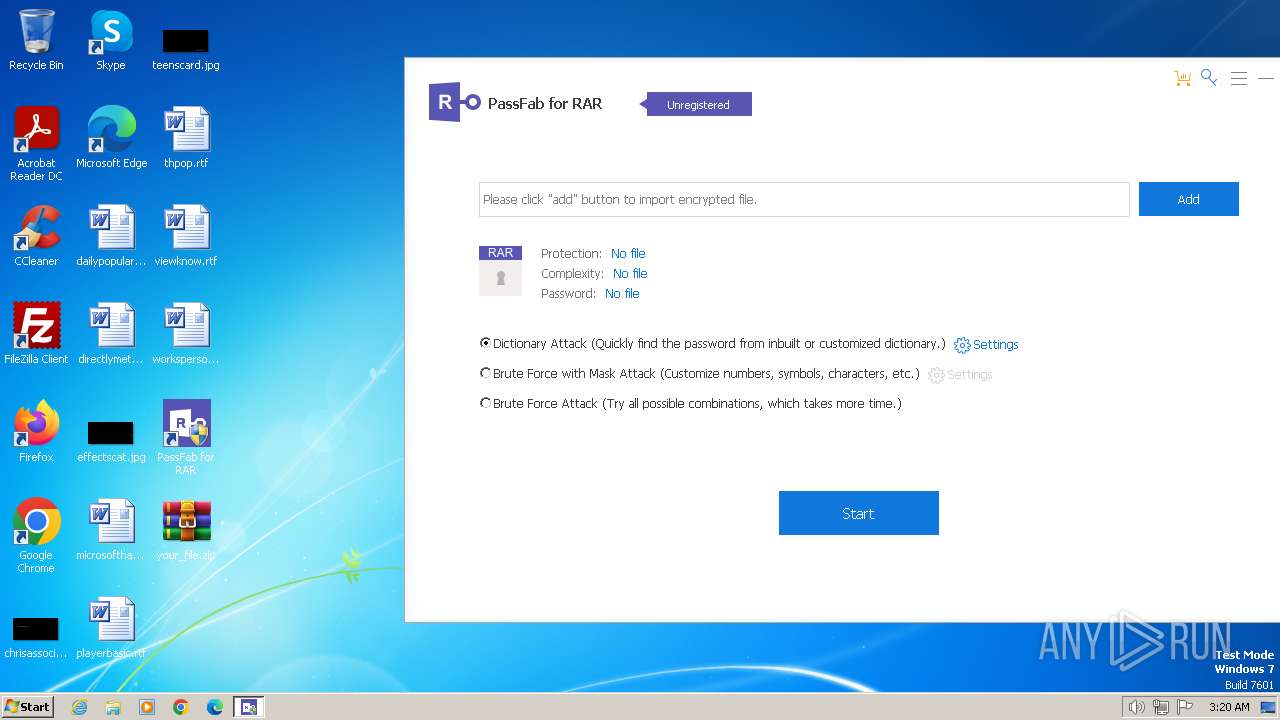This screenshot has height=720, width=1280.
Task: Select the playerbasic.rtf desktop file
Action: pos(111,628)
